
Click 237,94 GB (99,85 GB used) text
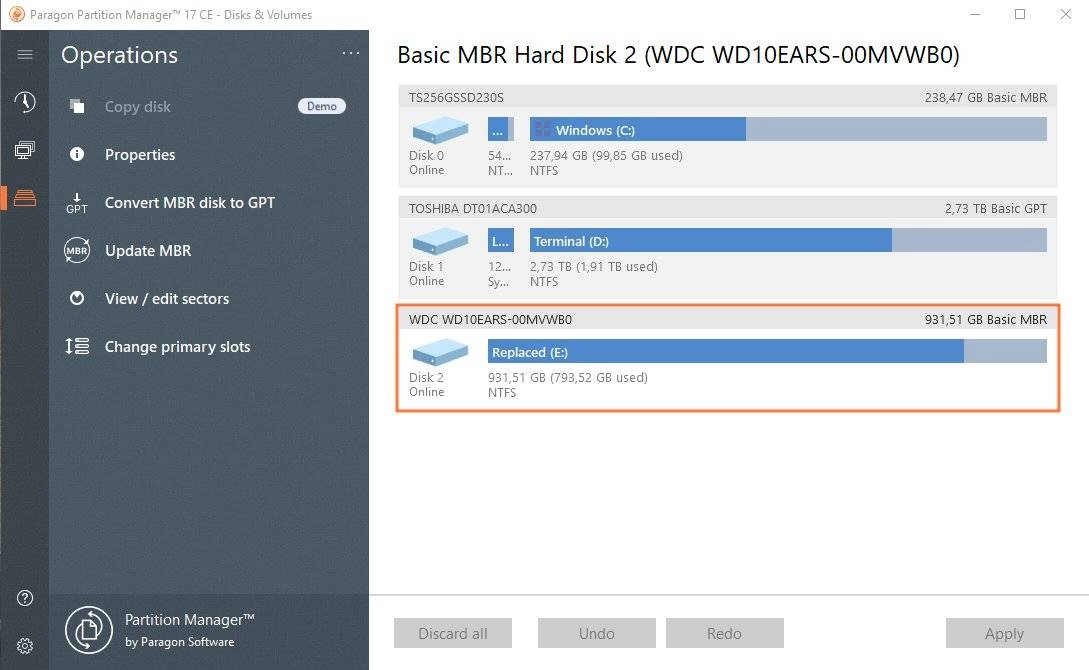[x=606, y=156]
